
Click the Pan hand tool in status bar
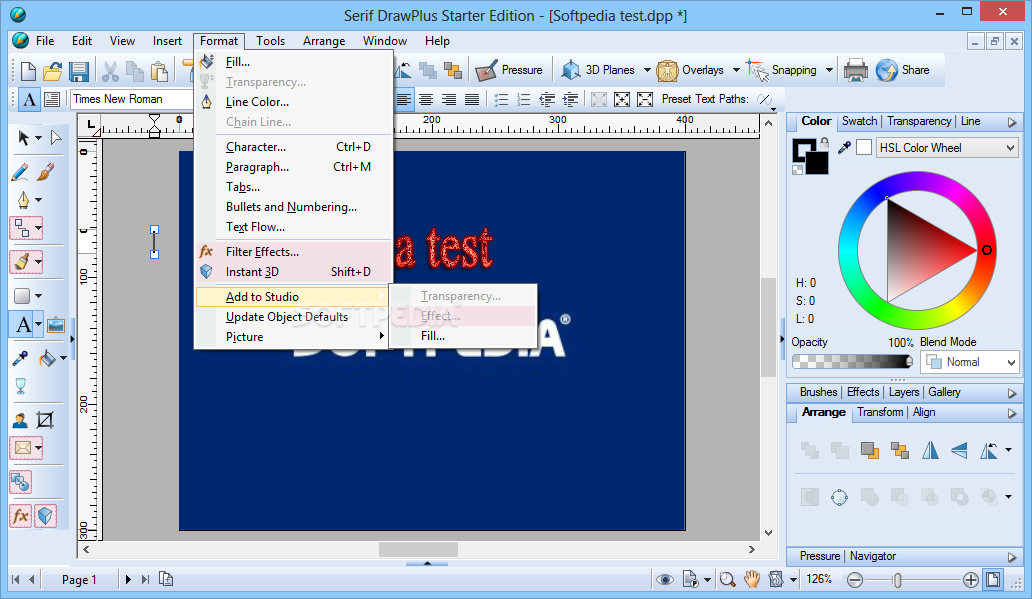tap(752, 579)
